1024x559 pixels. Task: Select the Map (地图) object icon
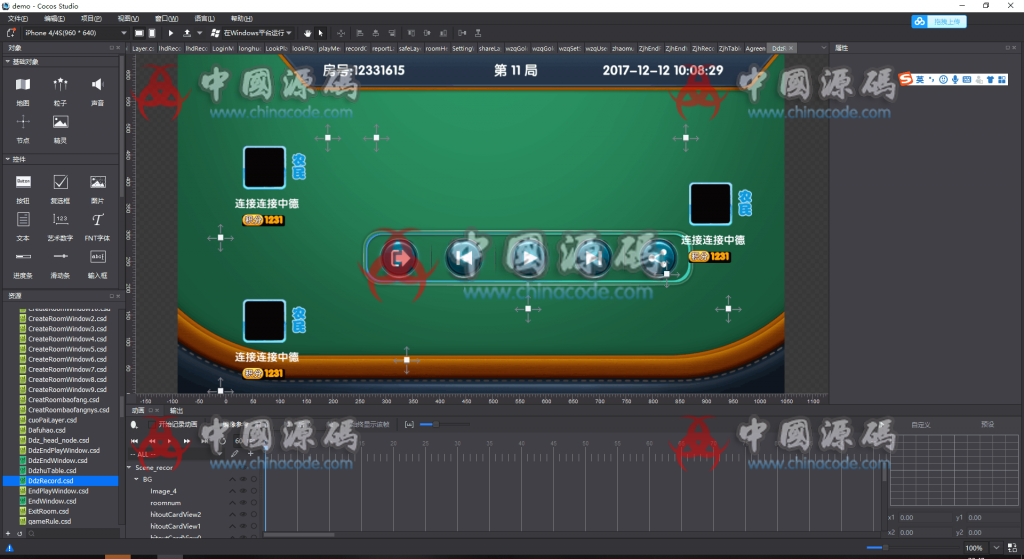click(23, 85)
